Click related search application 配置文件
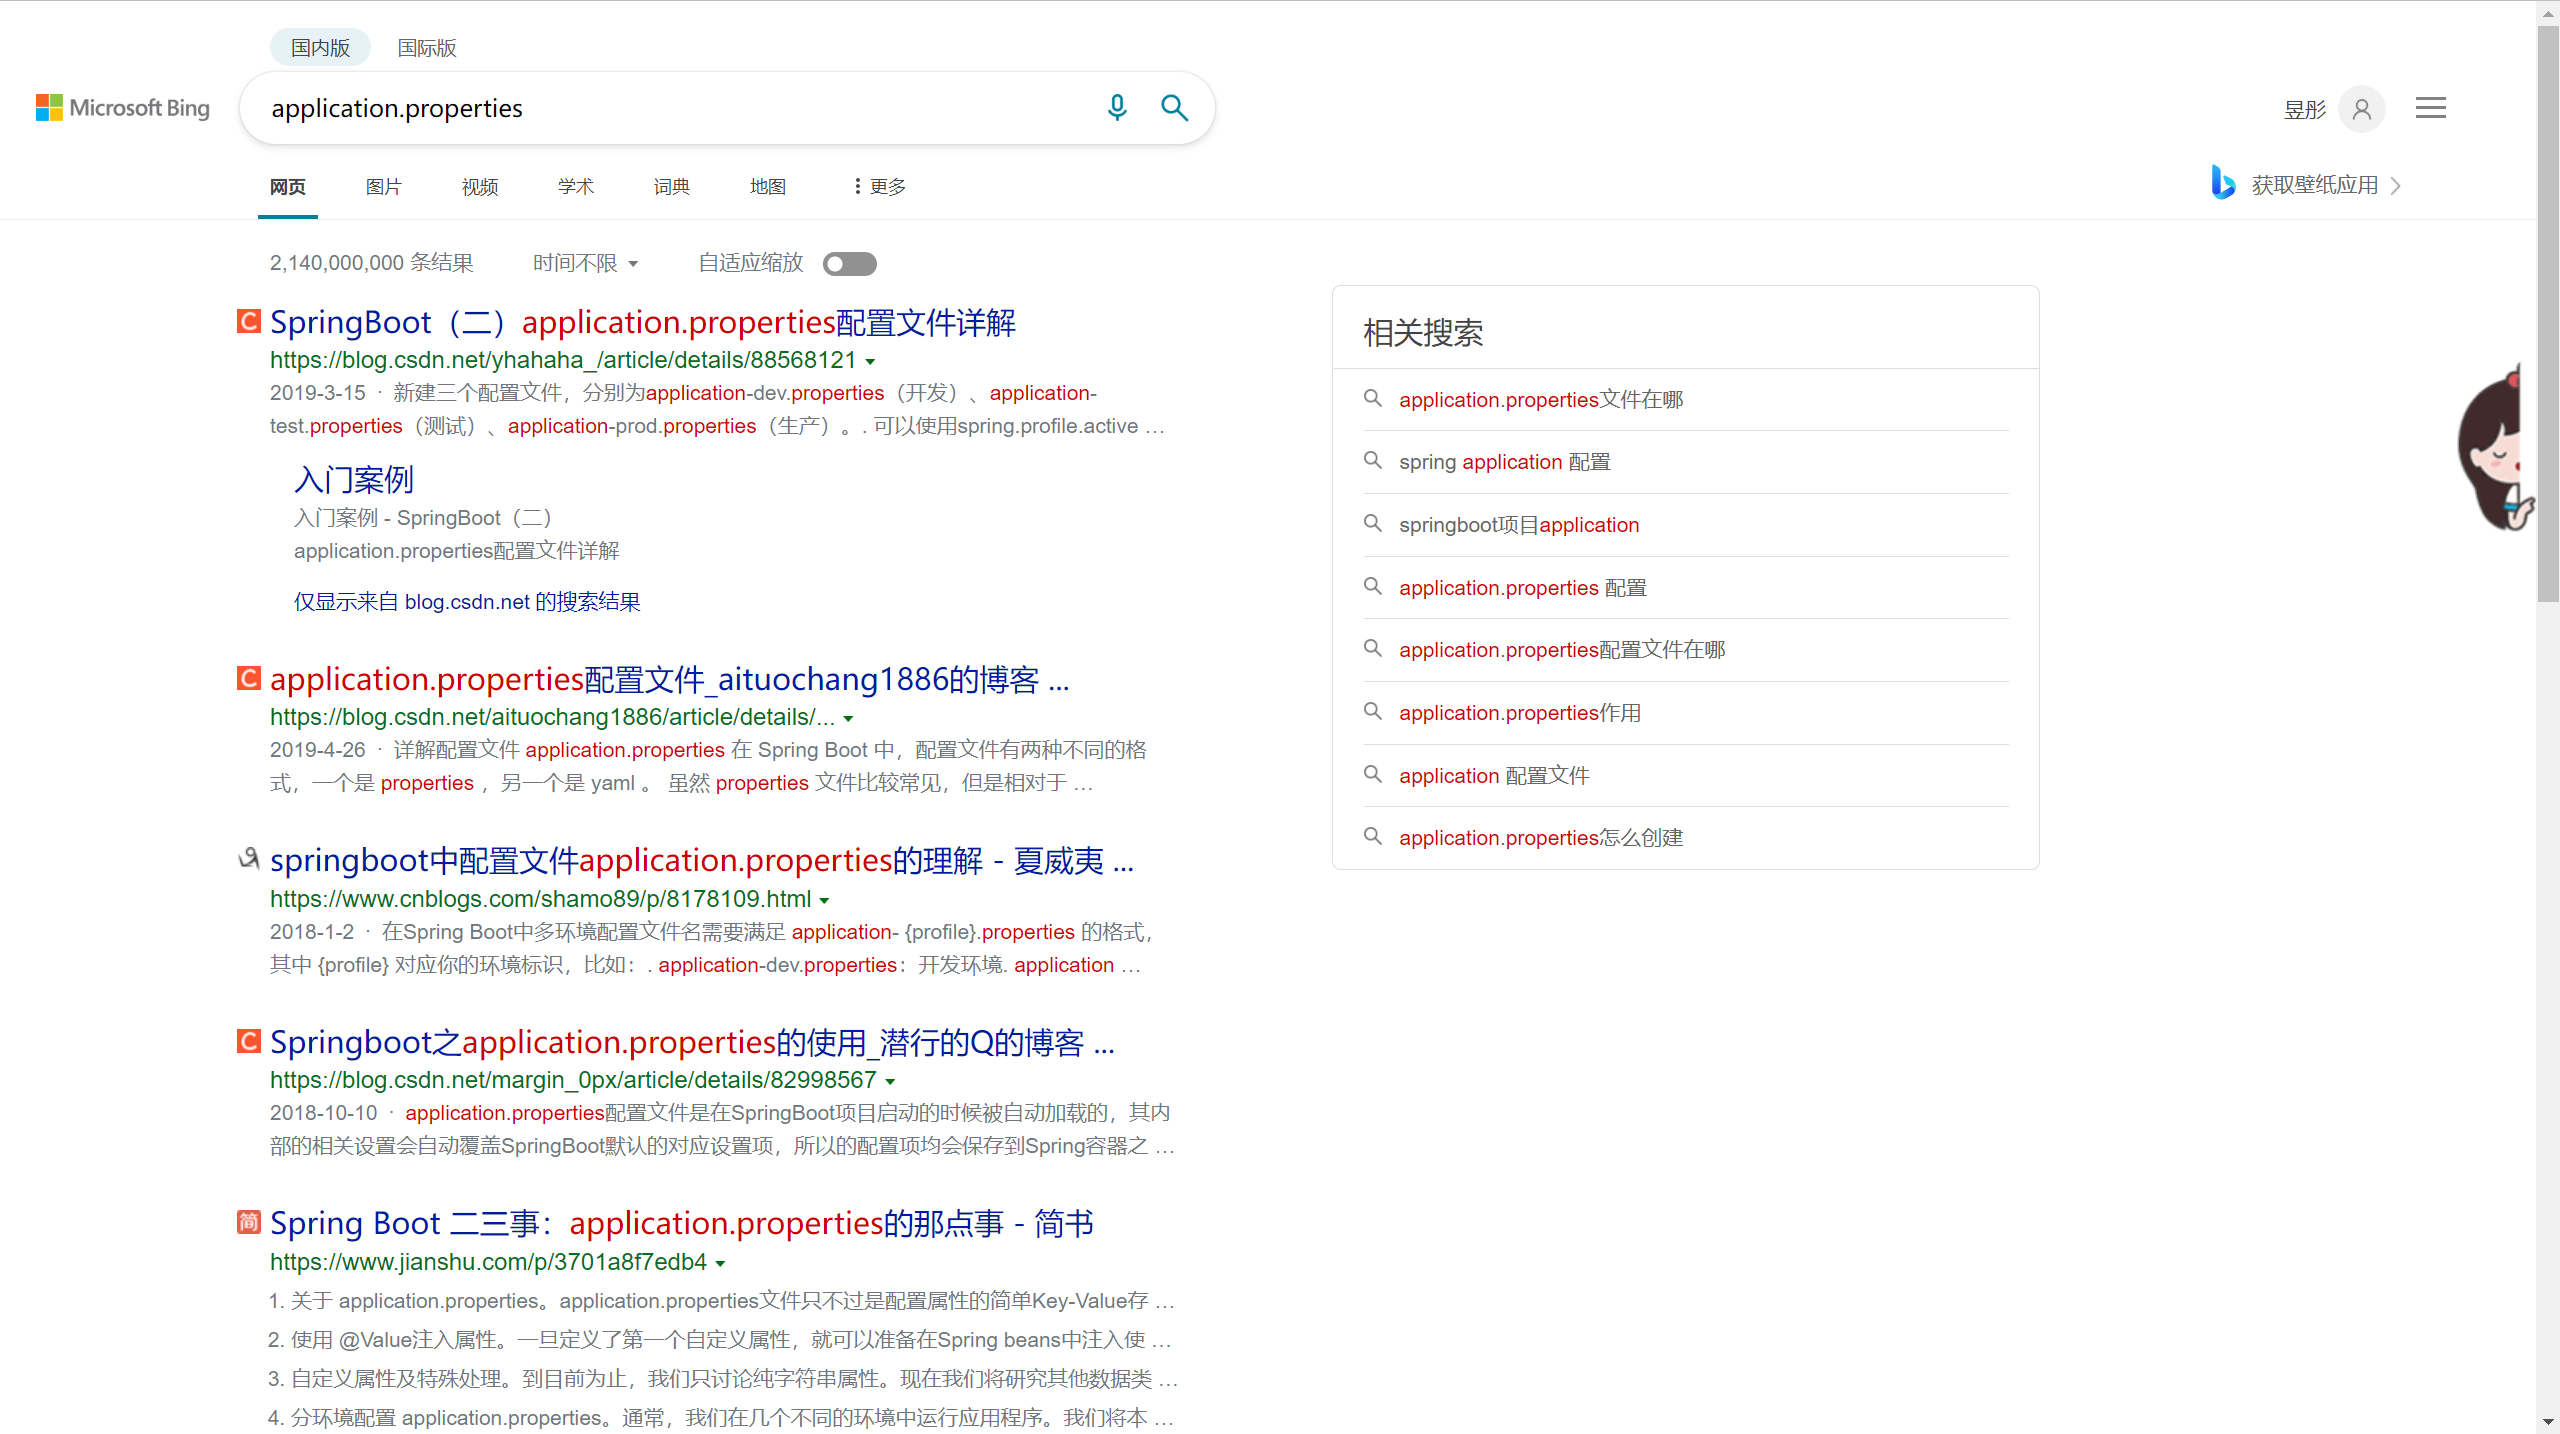 click(x=1494, y=776)
